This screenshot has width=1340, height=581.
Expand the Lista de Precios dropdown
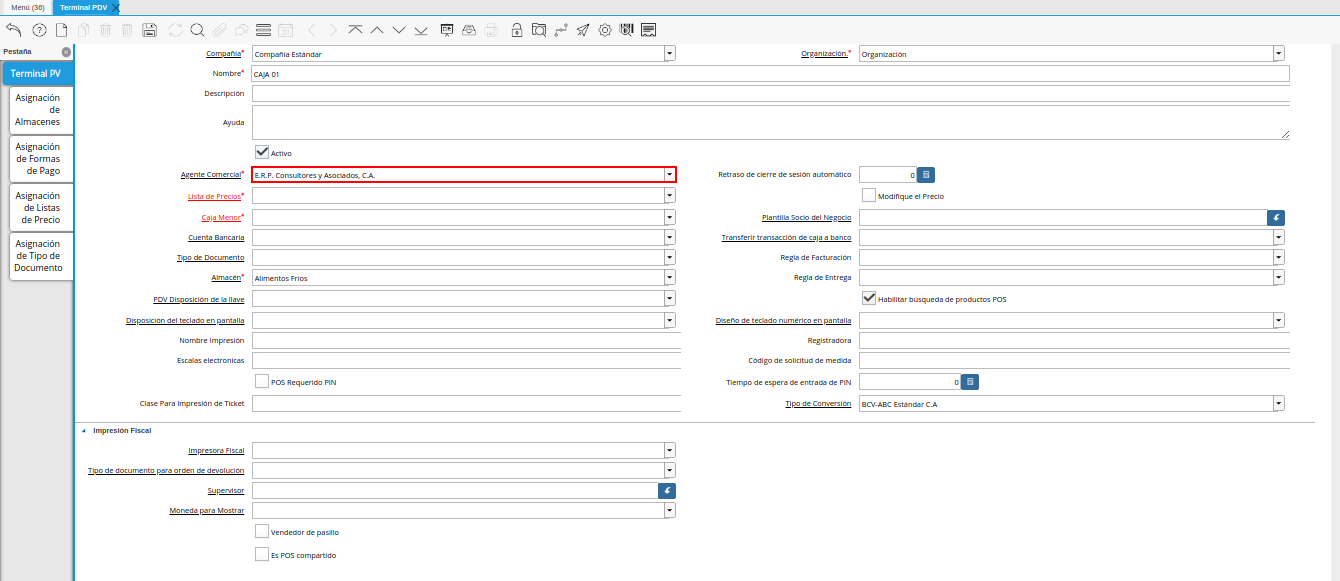pos(668,196)
